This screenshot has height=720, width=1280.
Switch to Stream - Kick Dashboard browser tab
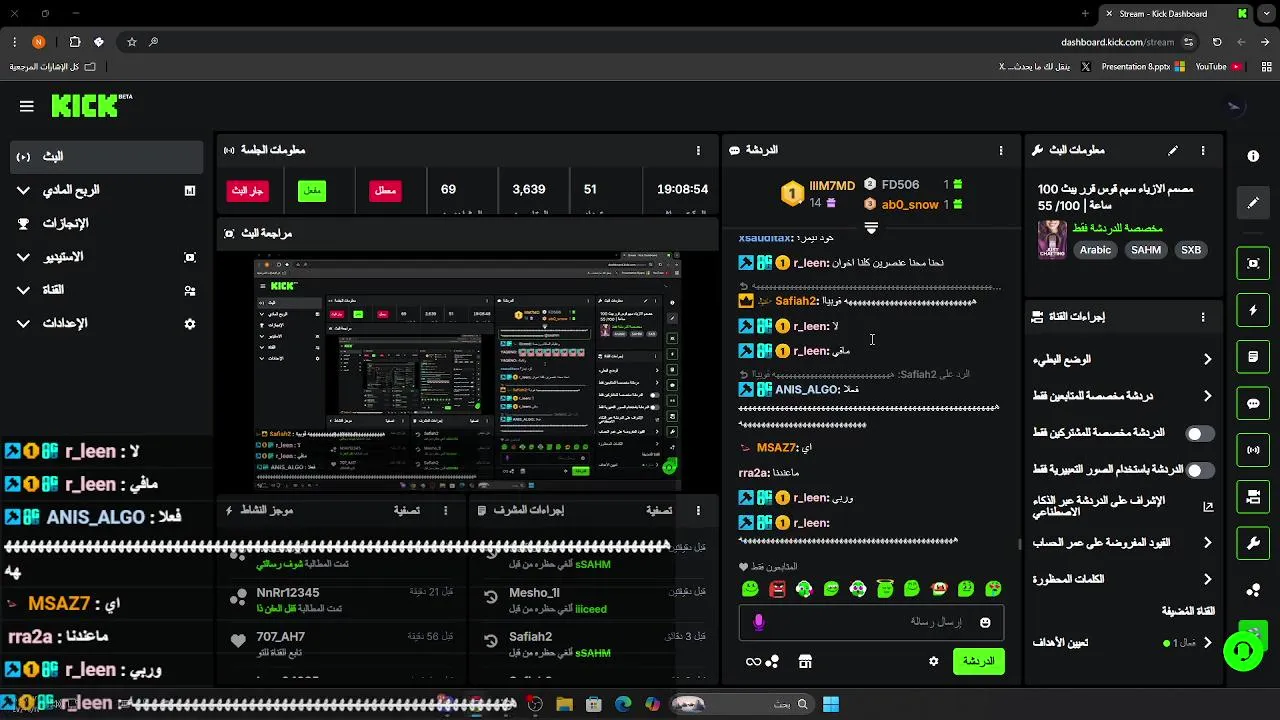(x=1176, y=14)
